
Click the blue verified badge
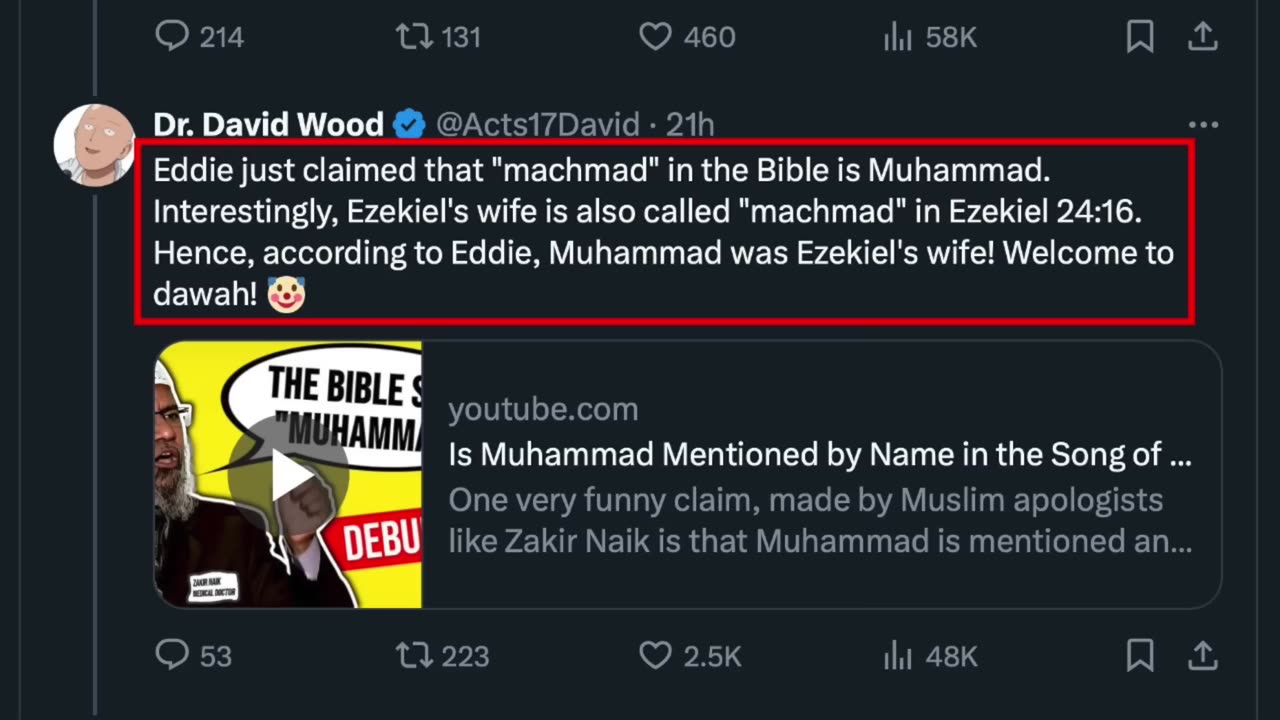click(x=408, y=125)
